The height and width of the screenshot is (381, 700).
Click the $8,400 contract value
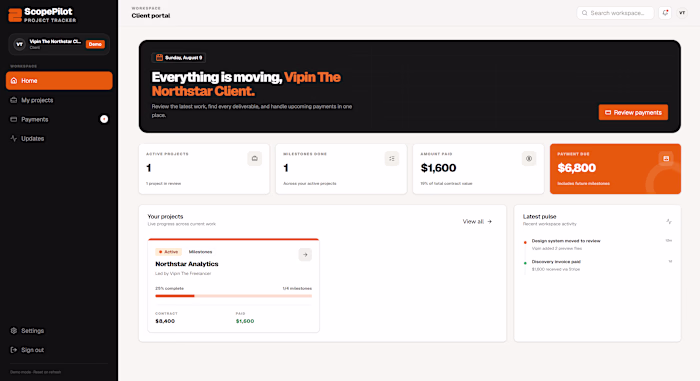pyautogui.click(x=165, y=321)
